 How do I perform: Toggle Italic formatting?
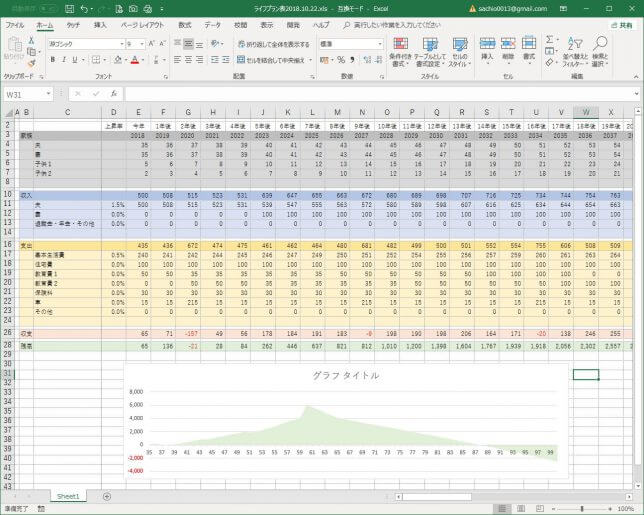63,60
